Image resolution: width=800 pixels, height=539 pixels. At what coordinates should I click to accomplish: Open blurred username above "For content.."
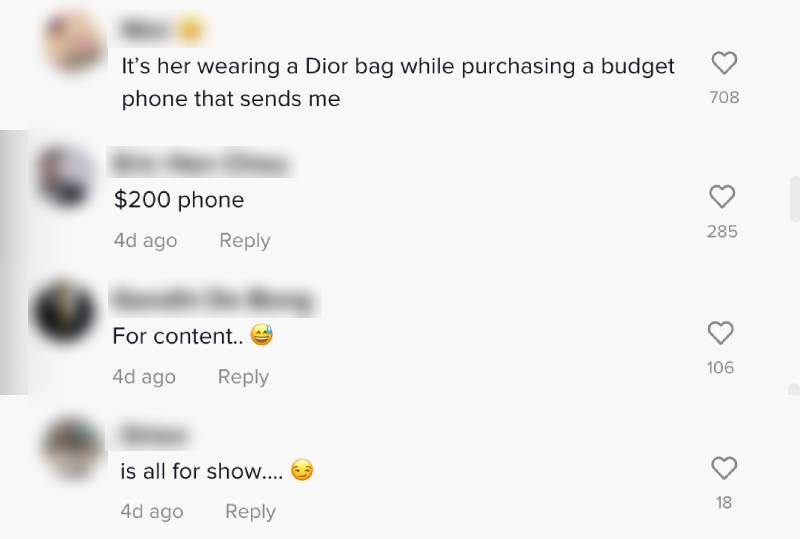pyautogui.click(x=213, y=301)
